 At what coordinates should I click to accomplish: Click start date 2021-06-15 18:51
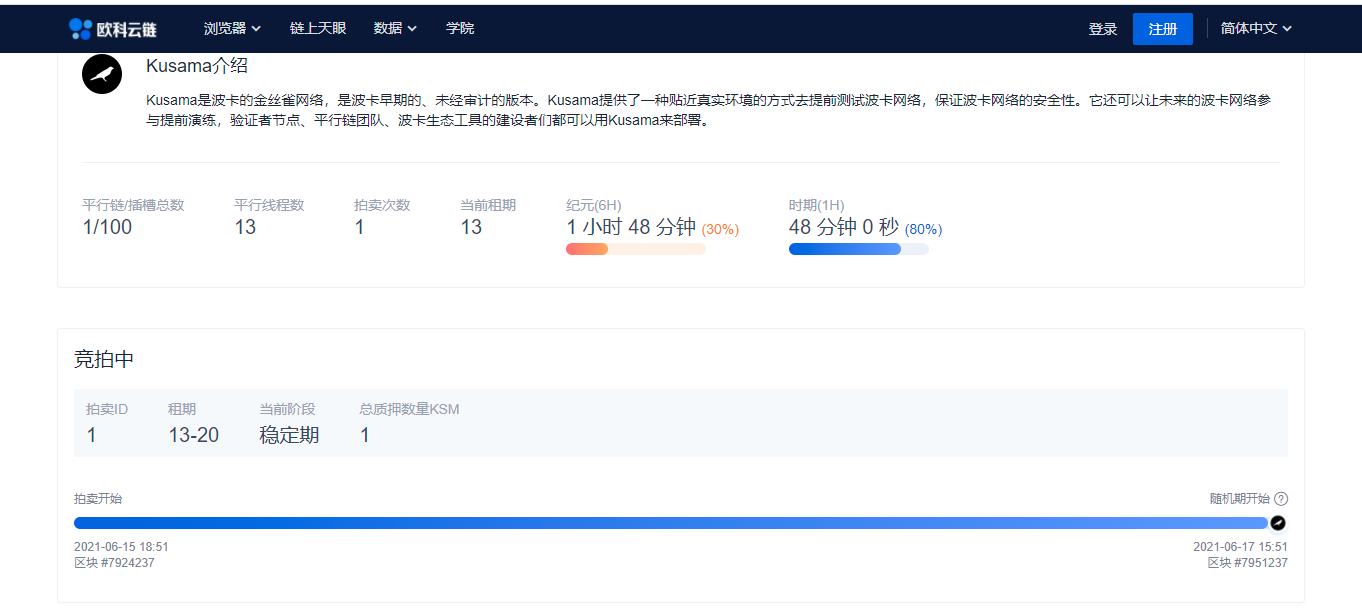coord(121,547)
